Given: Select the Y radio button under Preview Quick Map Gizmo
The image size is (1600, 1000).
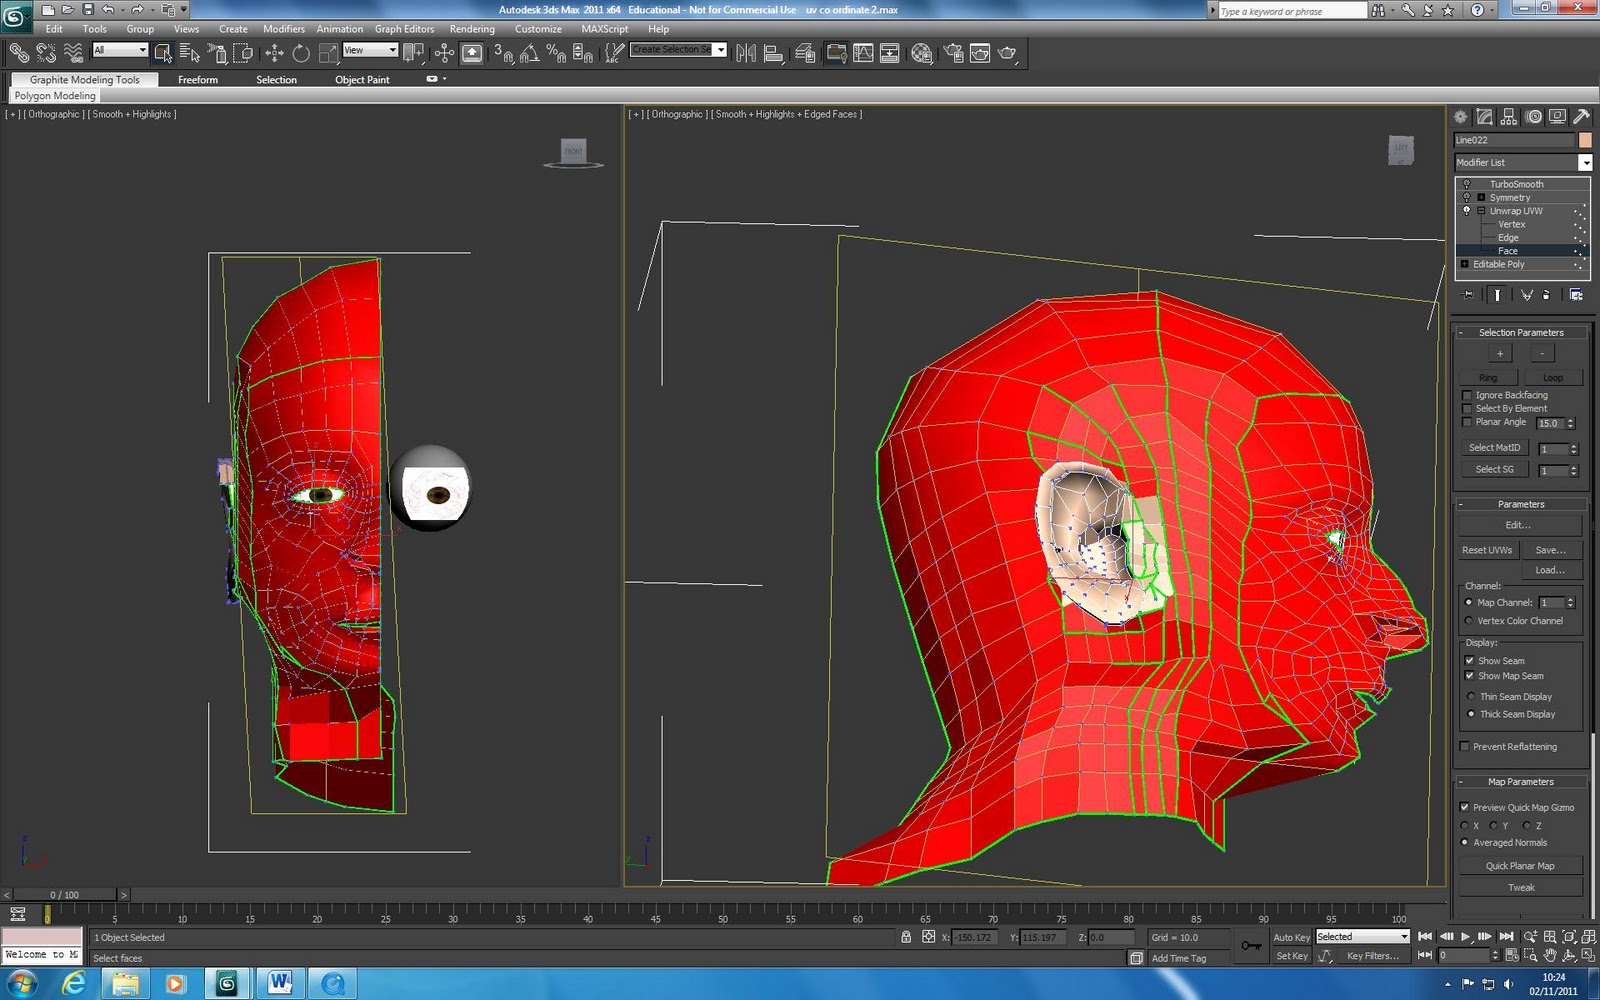Looking at the screenshot, I should [1495, 825].
